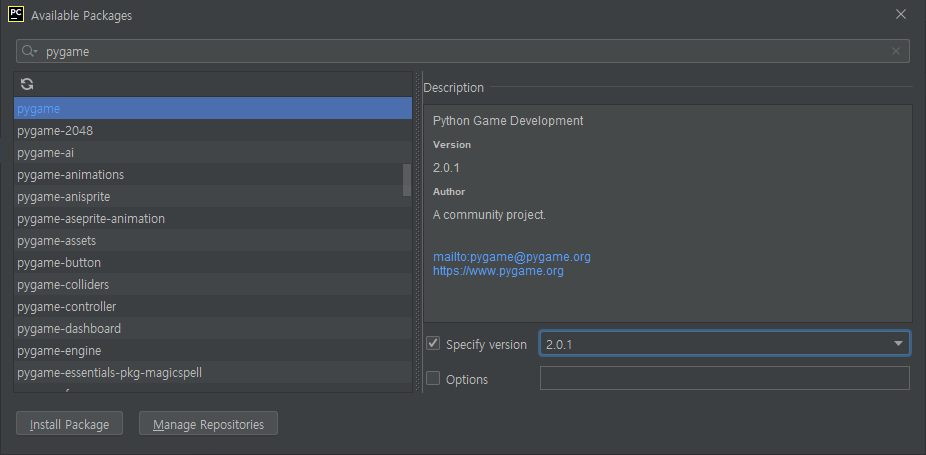The height and width of the screenshot is (455, 926).
Task: Select pygame-aseprite-animation package
Action: click(x=213, y=219)
